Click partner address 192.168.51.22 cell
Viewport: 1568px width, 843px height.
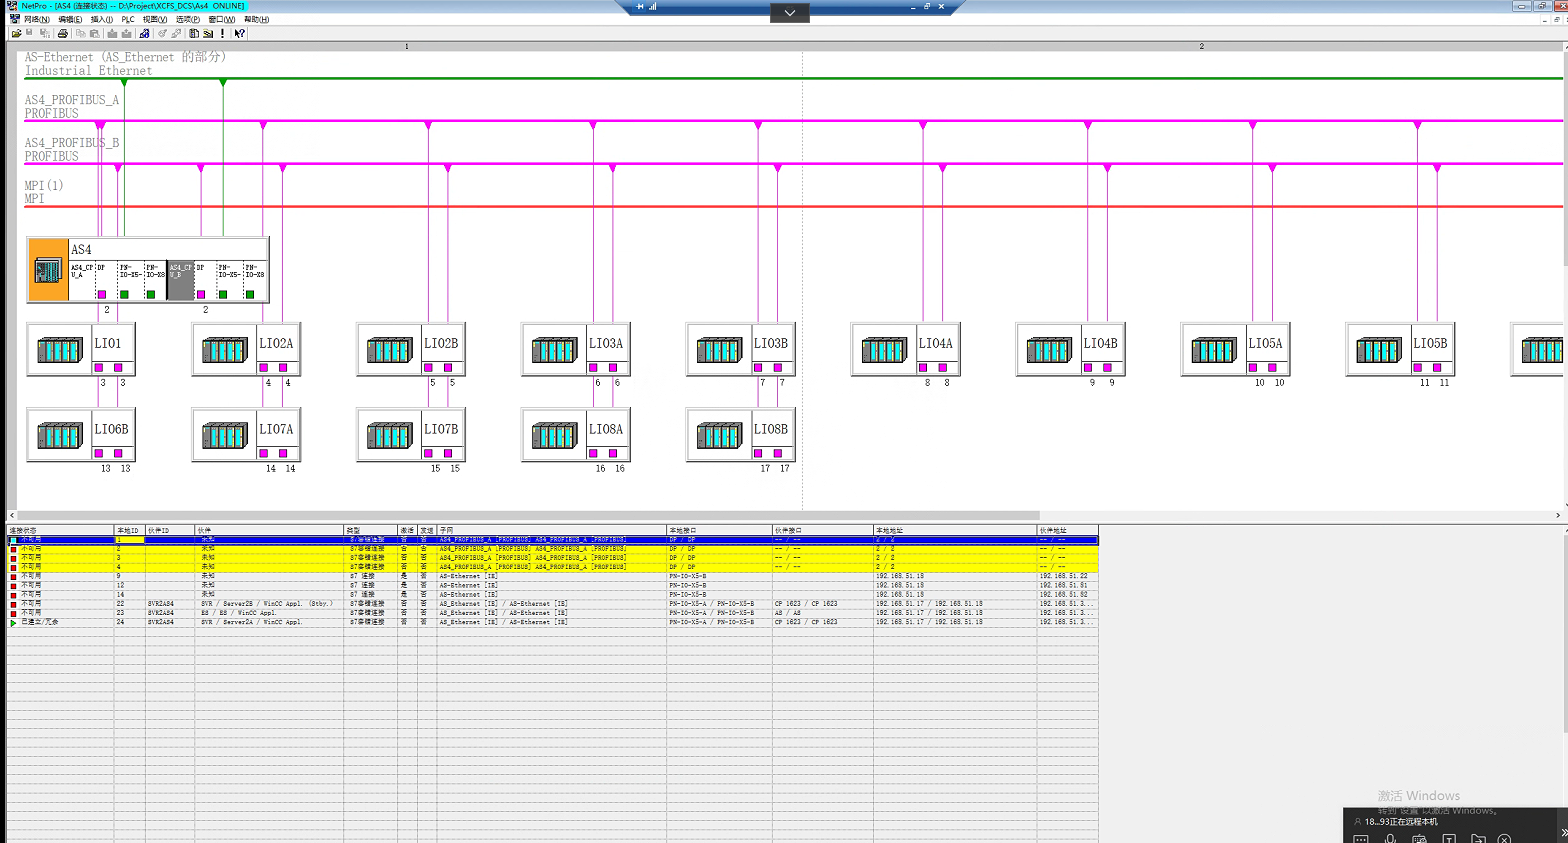point(1067,576)
